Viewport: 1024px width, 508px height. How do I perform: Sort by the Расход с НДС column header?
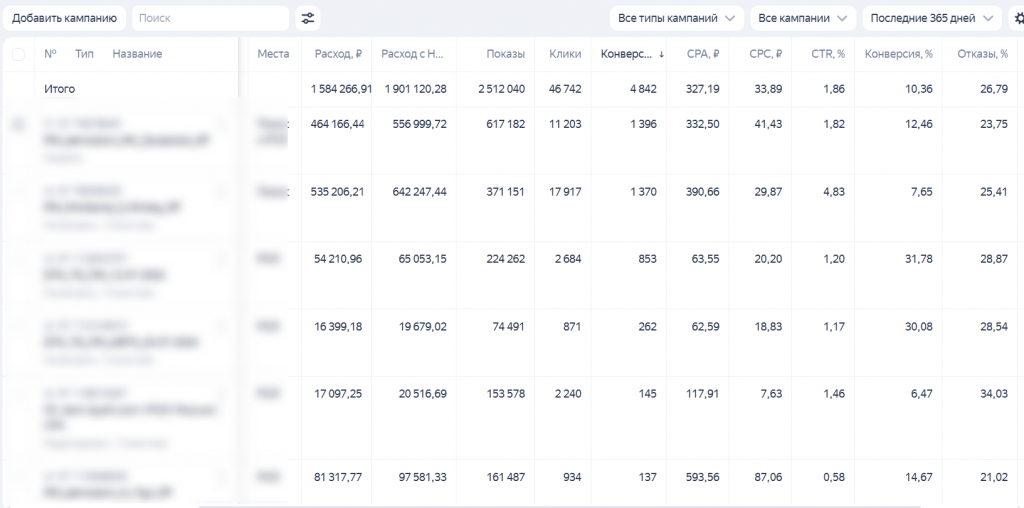point(413,54)
